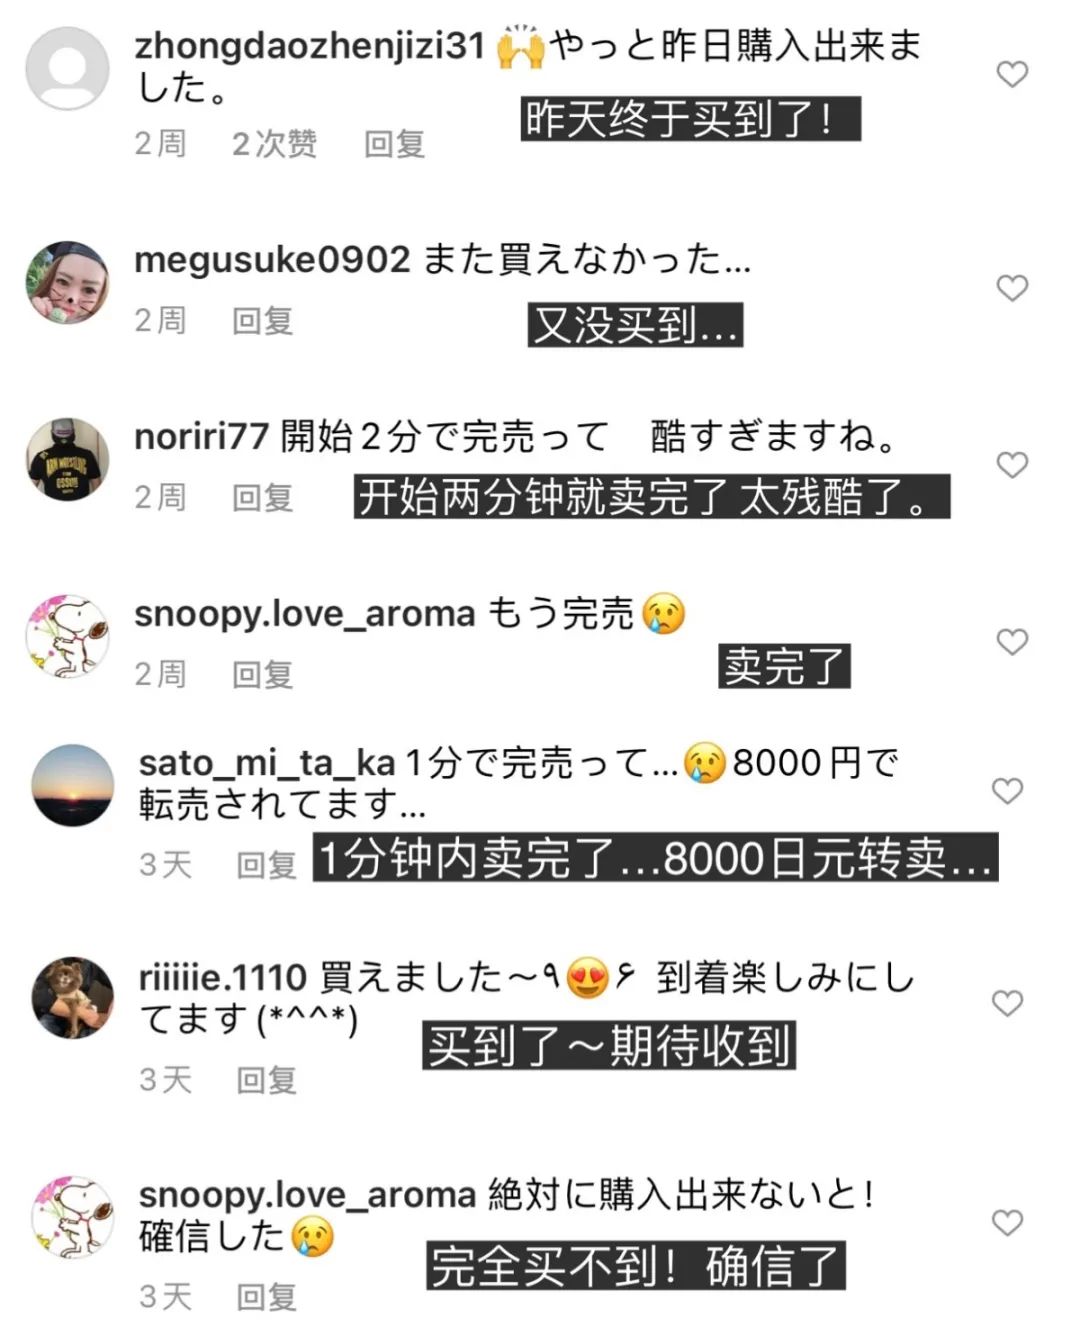Screen dimensions: 1080x1336
Task: View noriri77's black shirt avatar
Action: (67, 459)
